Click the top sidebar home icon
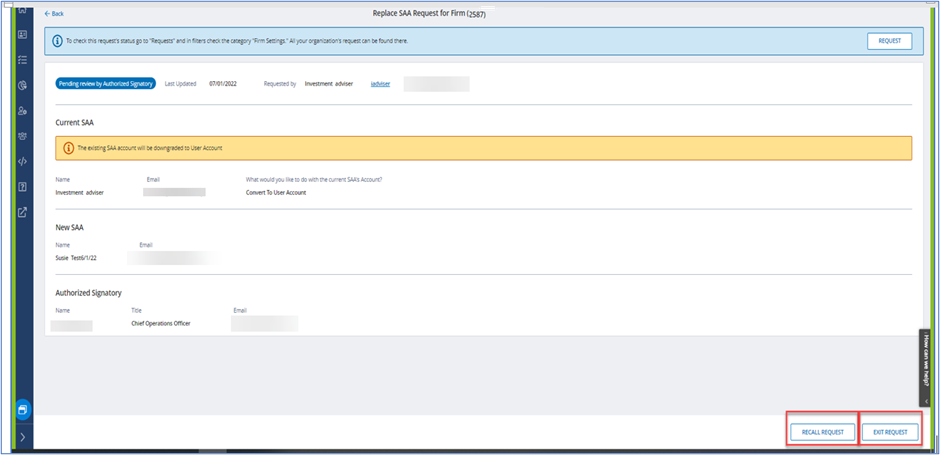 point(22,10)
